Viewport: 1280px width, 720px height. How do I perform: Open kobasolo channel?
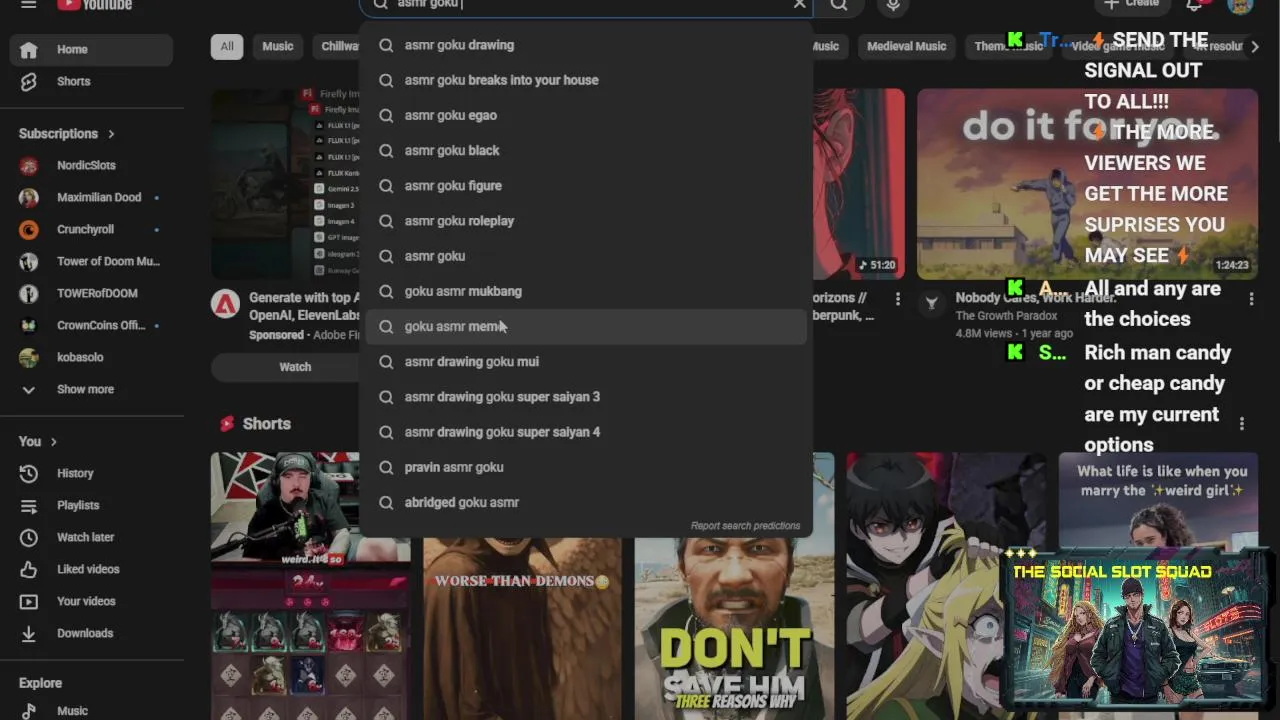click(x=92, y=357)
